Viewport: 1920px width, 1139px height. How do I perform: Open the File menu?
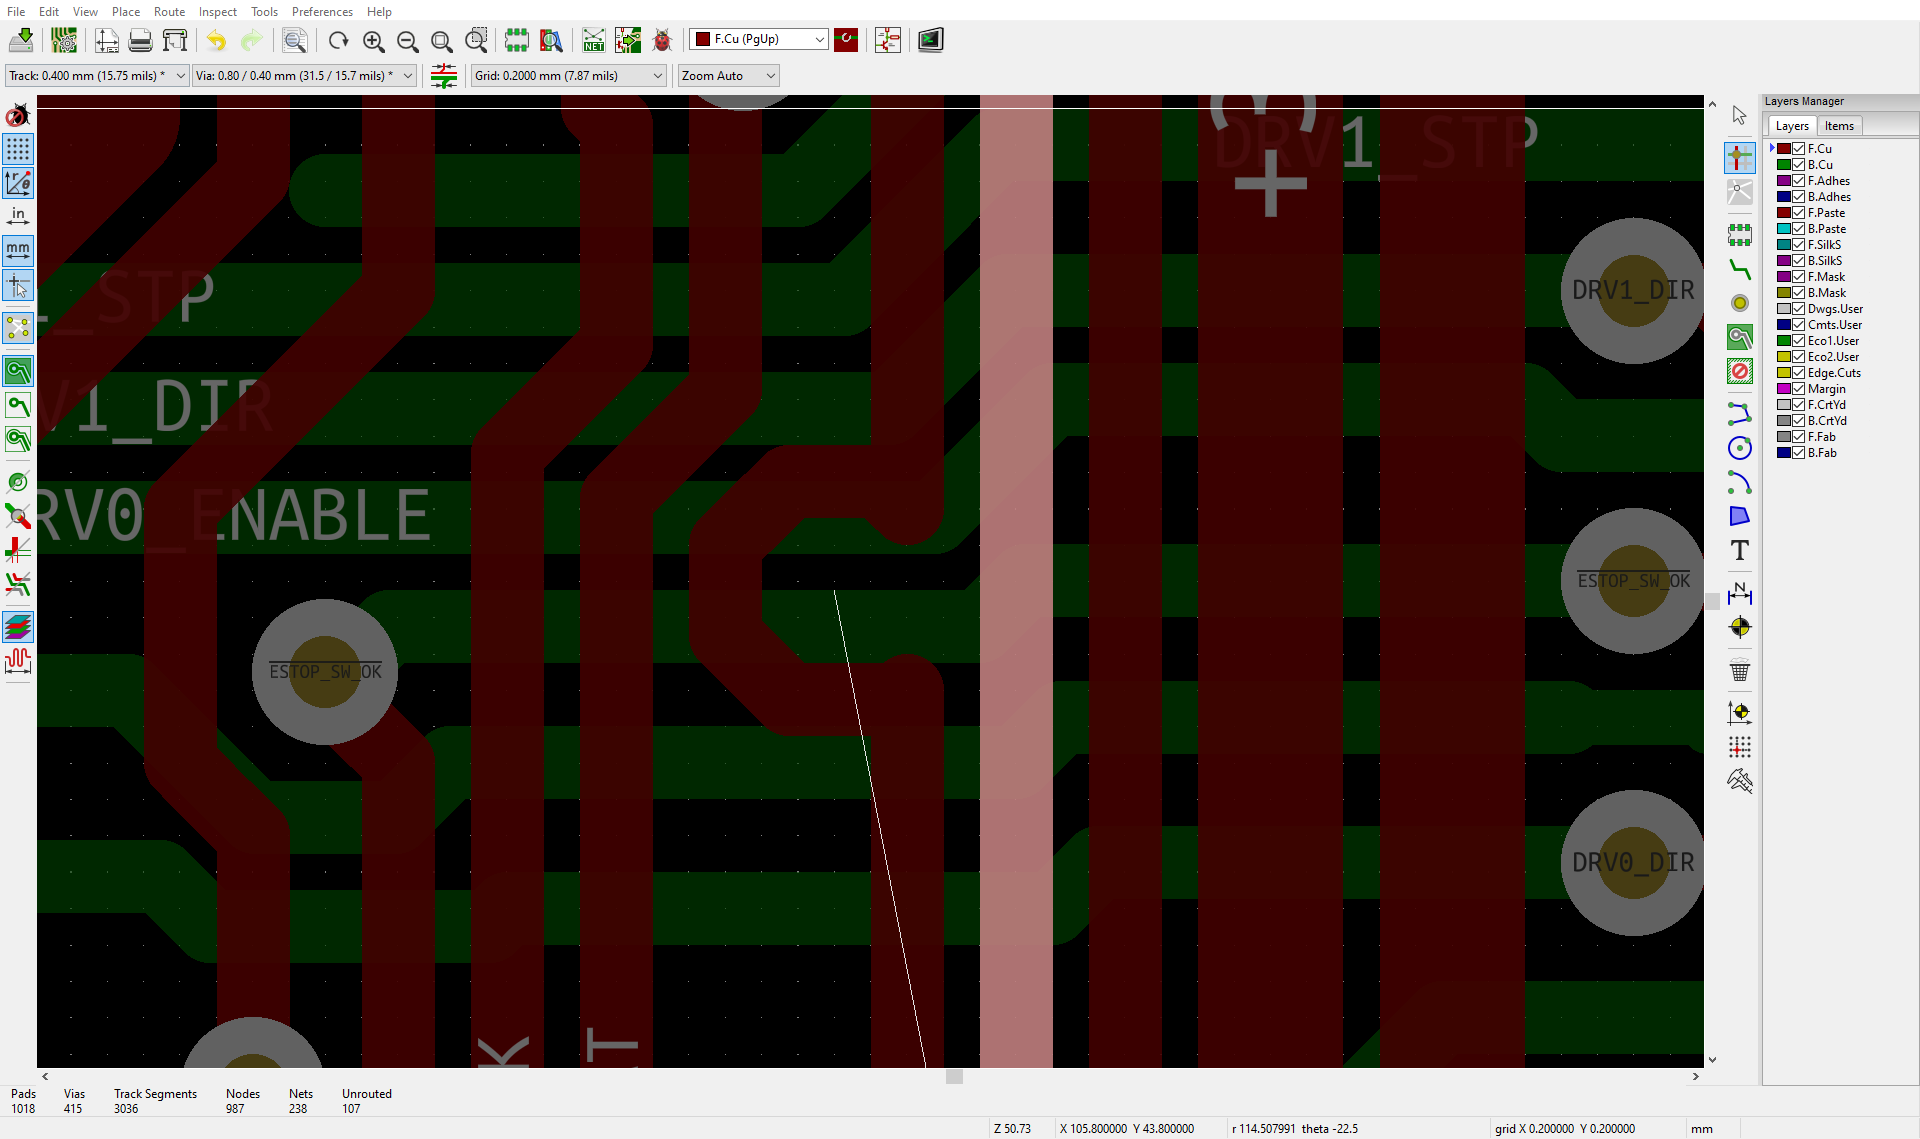[x=16, y=11]
